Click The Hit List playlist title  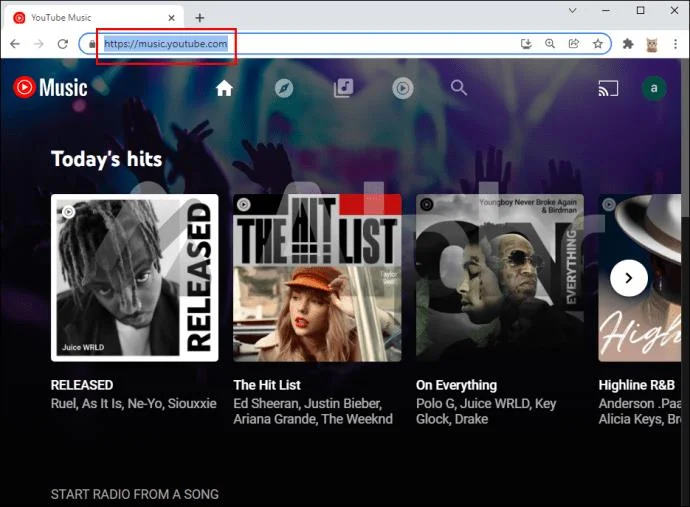point(267,385)
